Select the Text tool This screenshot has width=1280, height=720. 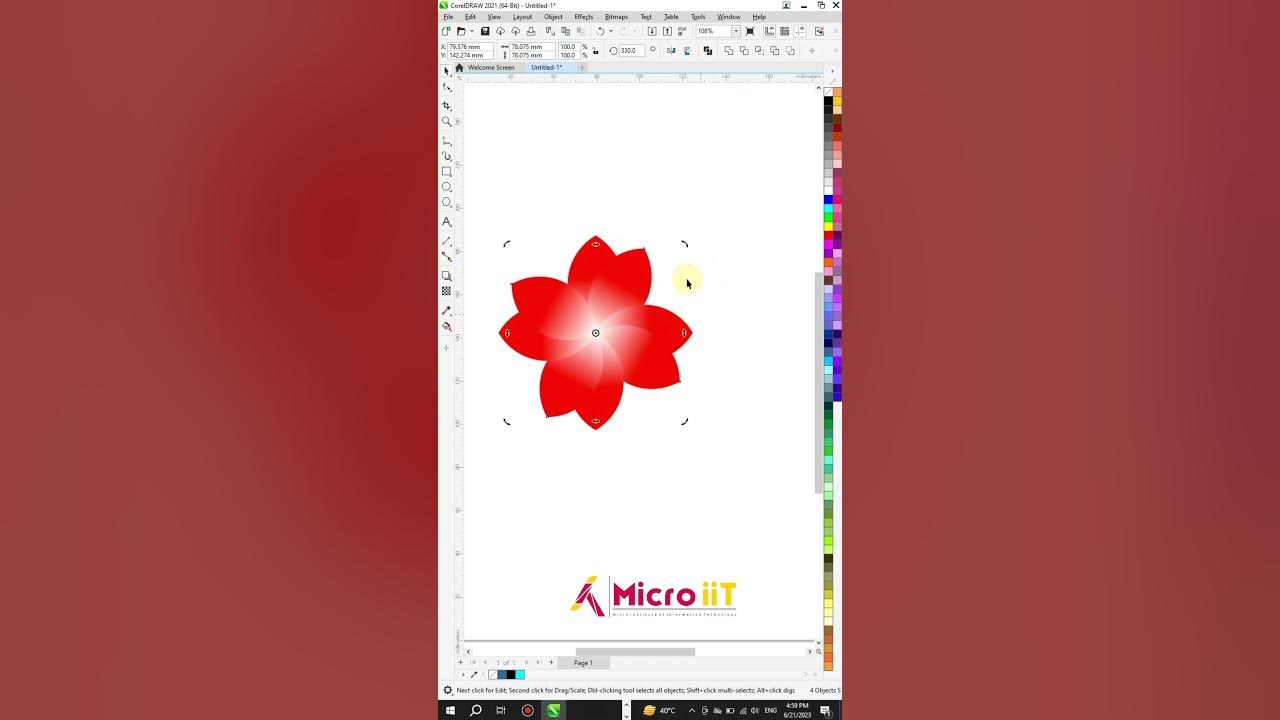447,222
